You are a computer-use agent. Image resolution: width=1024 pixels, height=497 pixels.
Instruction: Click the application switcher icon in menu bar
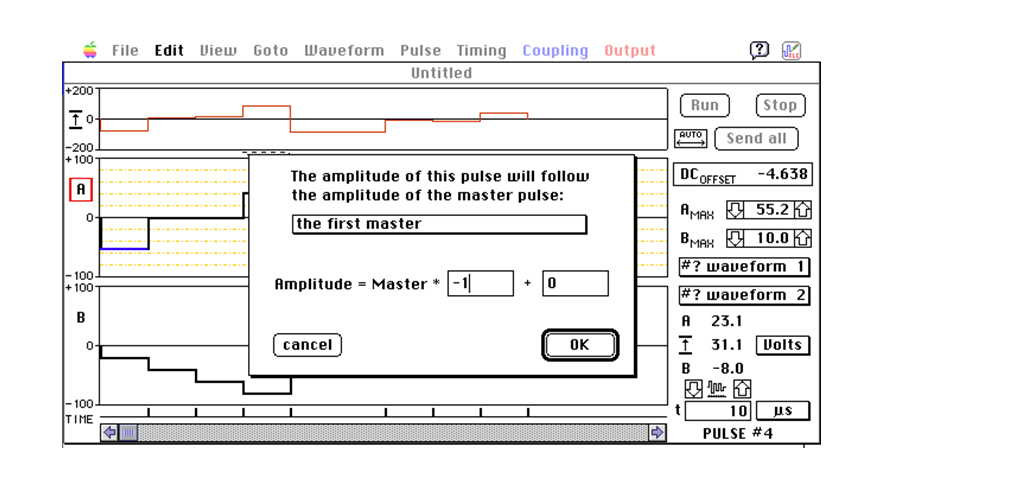(792, 50)
